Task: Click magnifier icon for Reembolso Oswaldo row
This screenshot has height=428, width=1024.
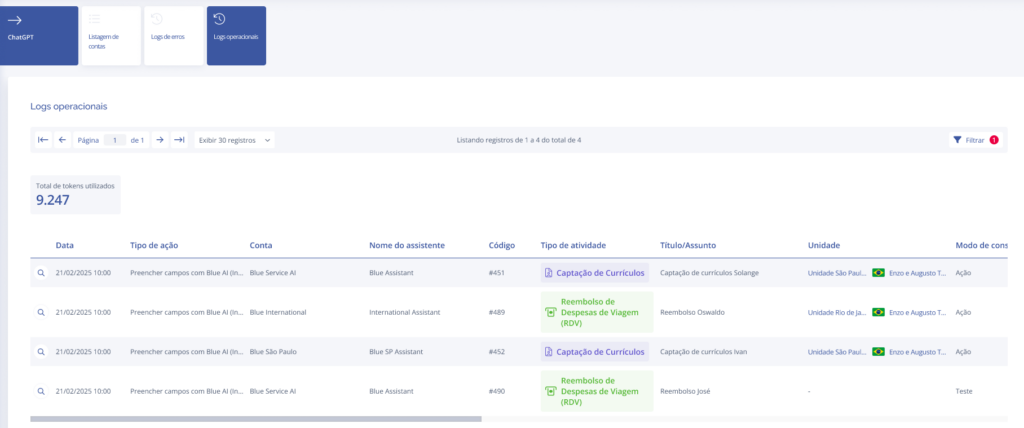Action: (41, 312)
